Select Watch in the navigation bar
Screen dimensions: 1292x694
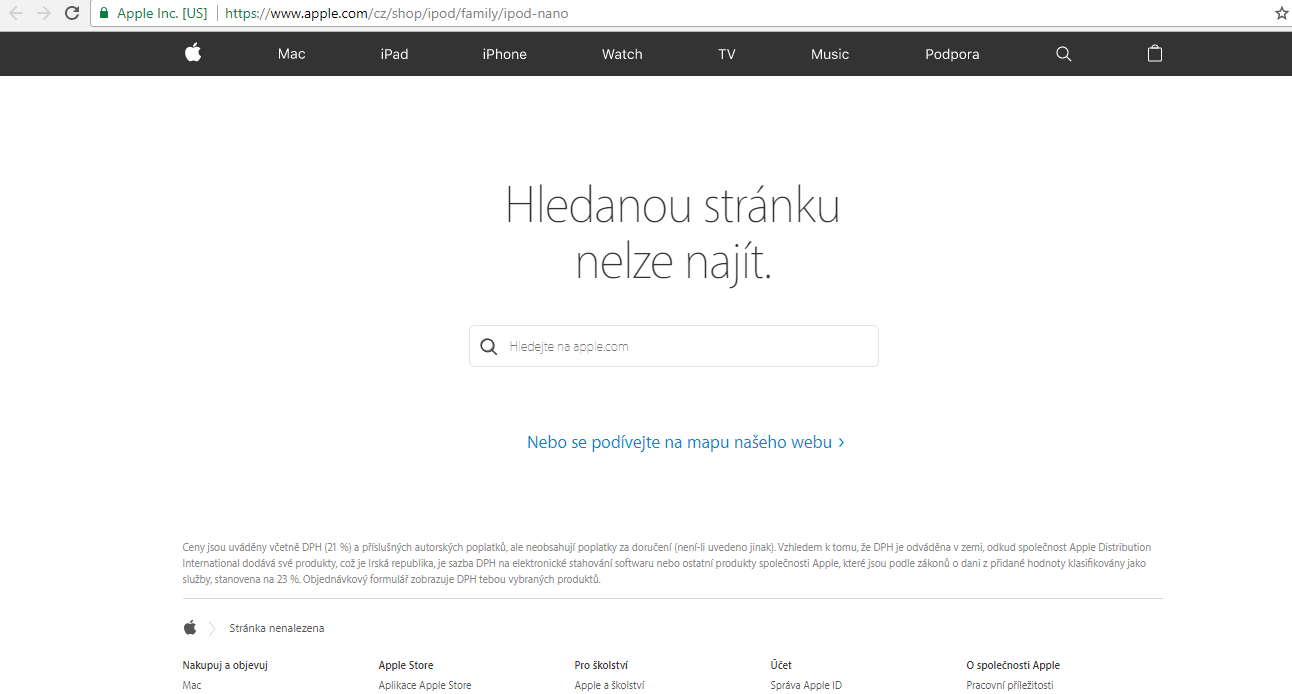[x=622, y=54]
